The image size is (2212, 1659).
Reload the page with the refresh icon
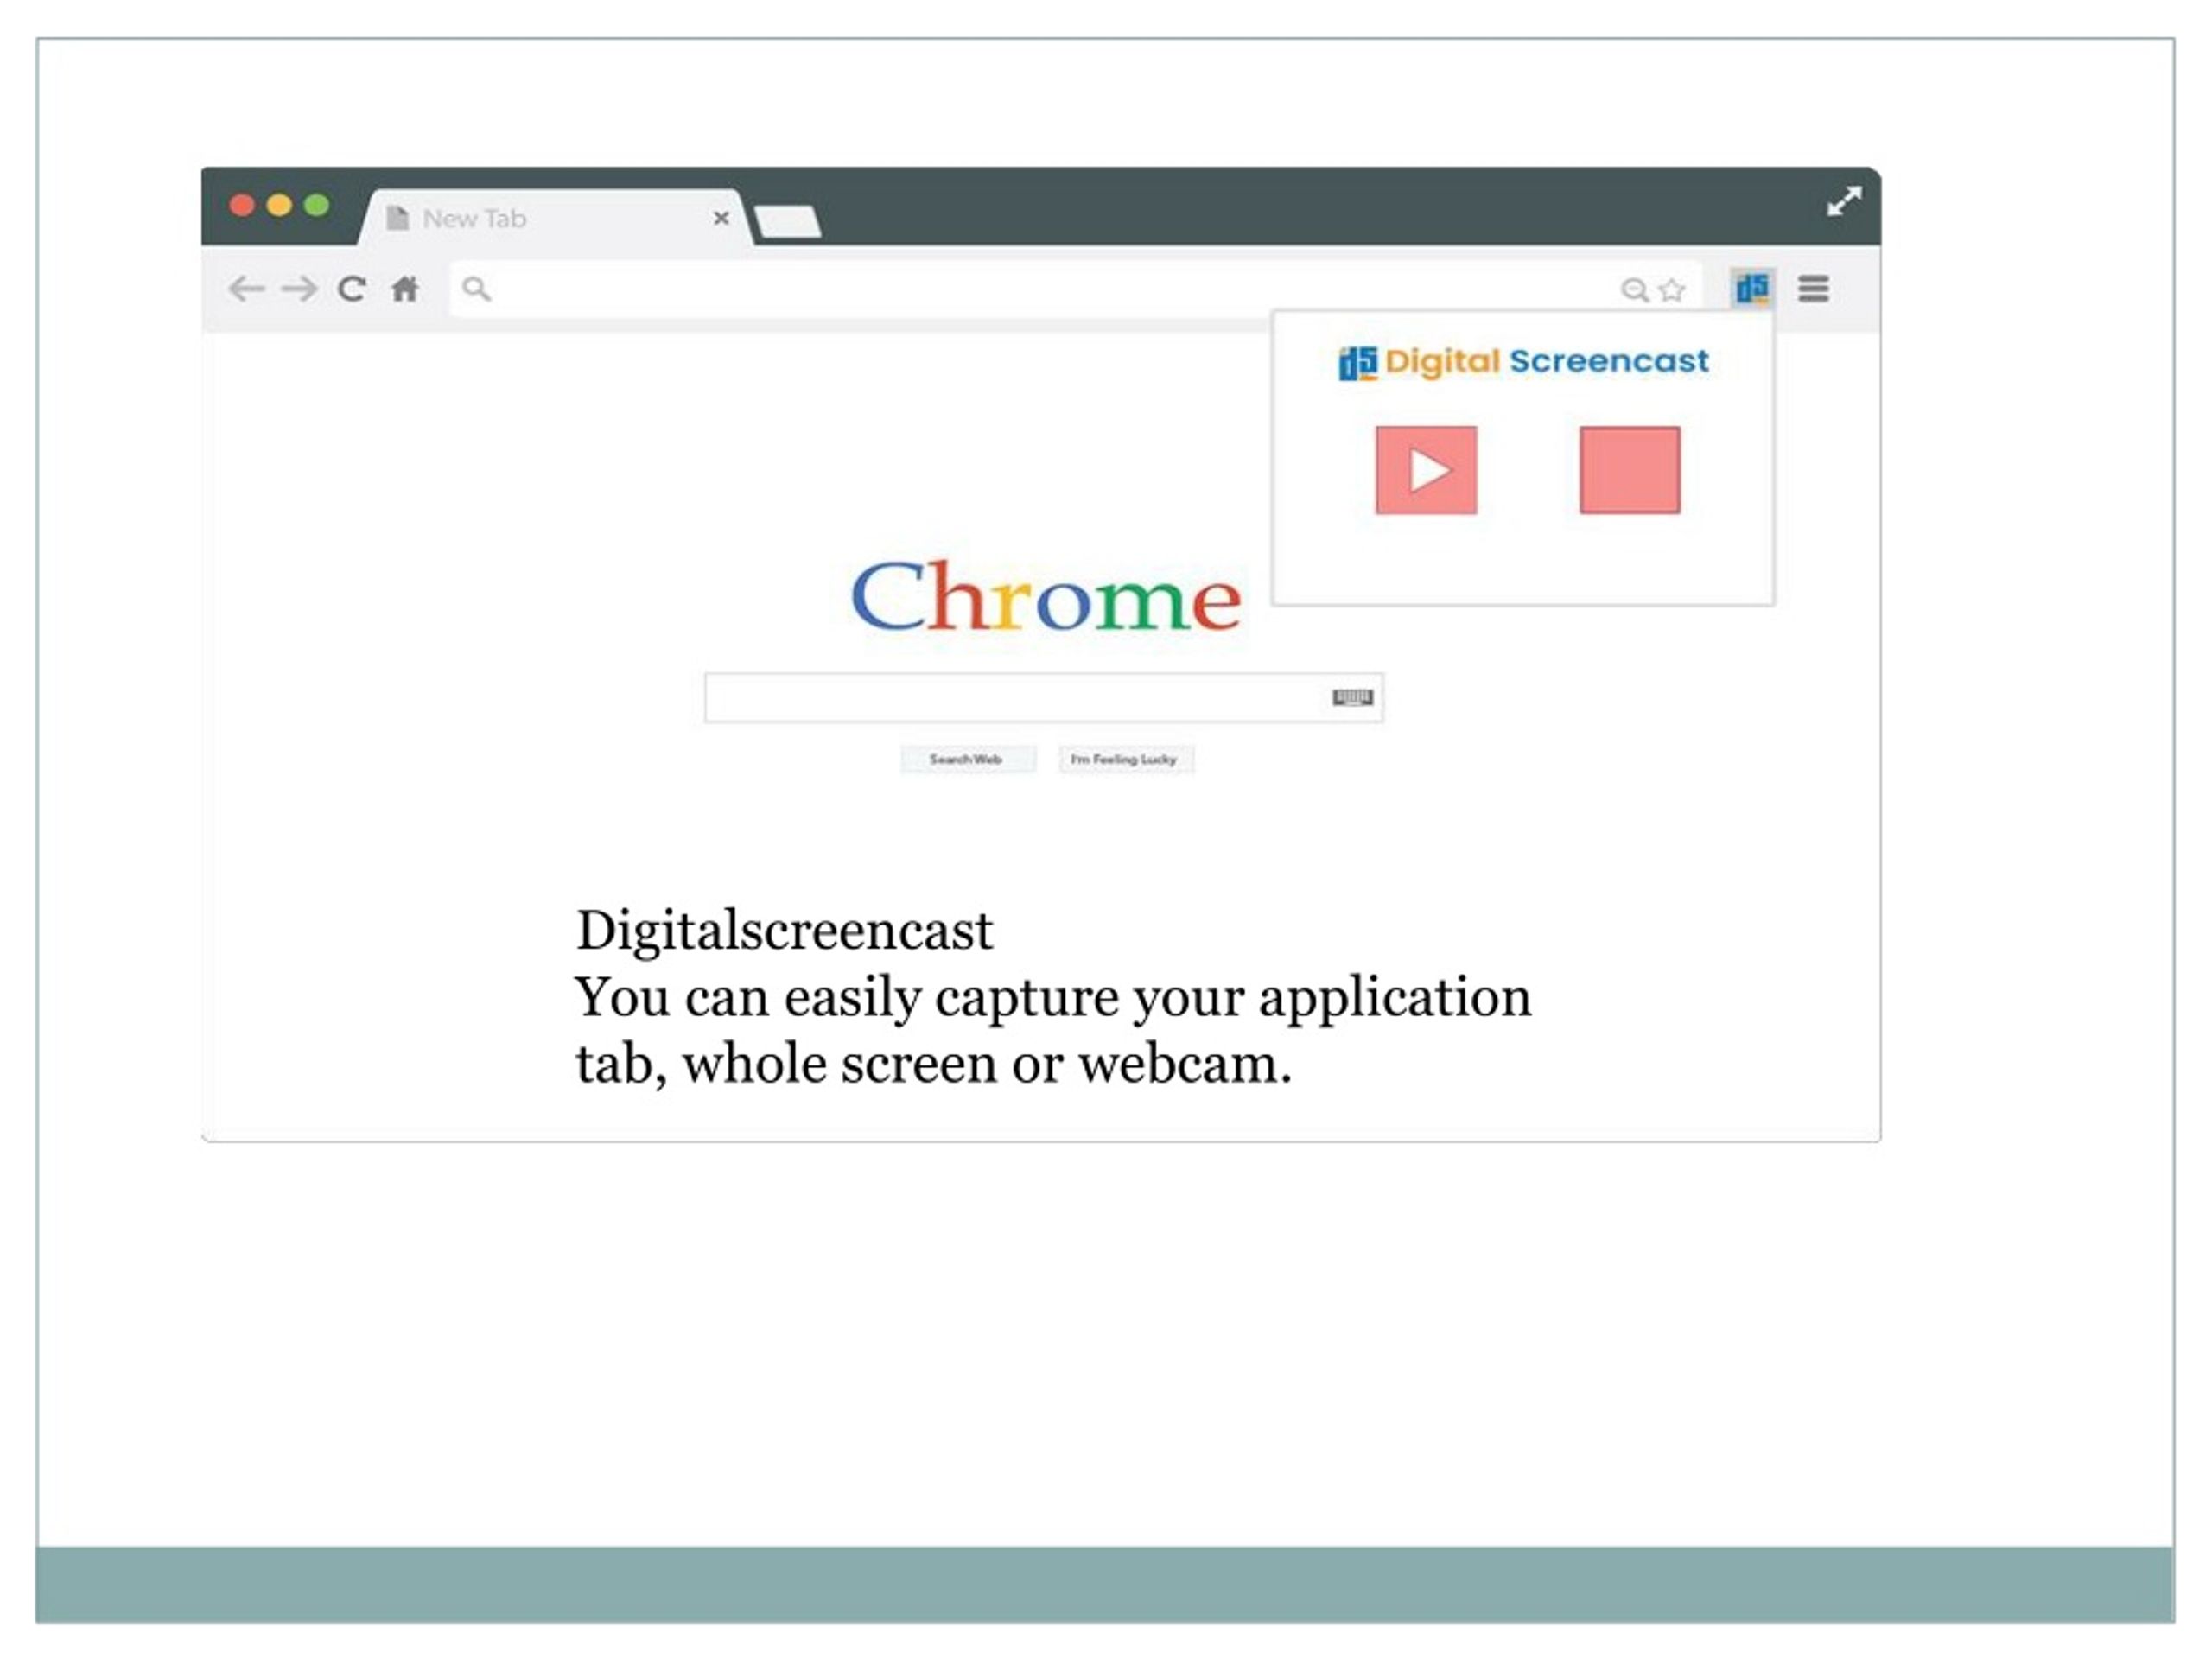351,290
